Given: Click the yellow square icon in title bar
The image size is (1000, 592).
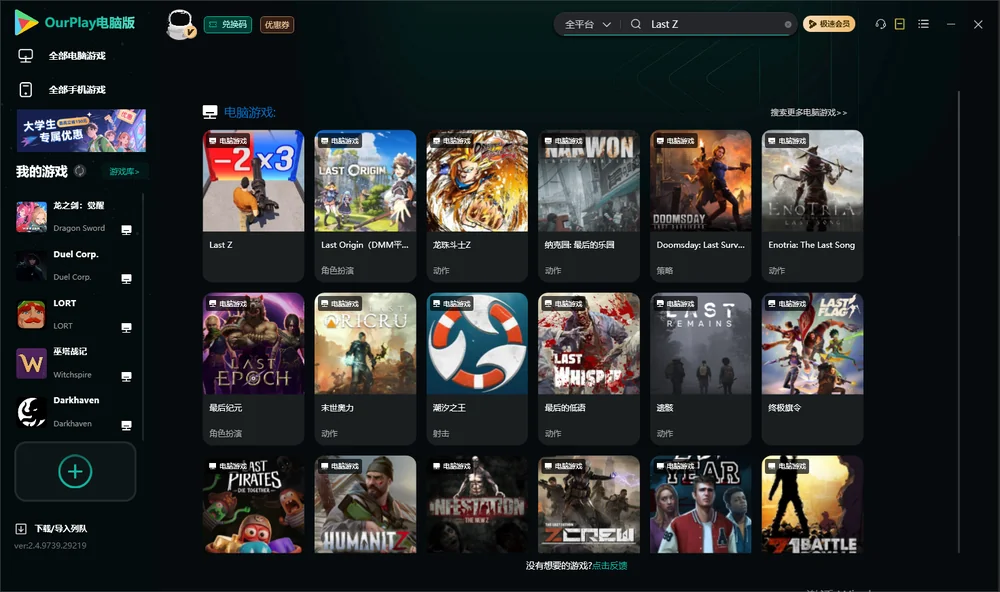Looking at the screenshot, I should click(900, 24).
